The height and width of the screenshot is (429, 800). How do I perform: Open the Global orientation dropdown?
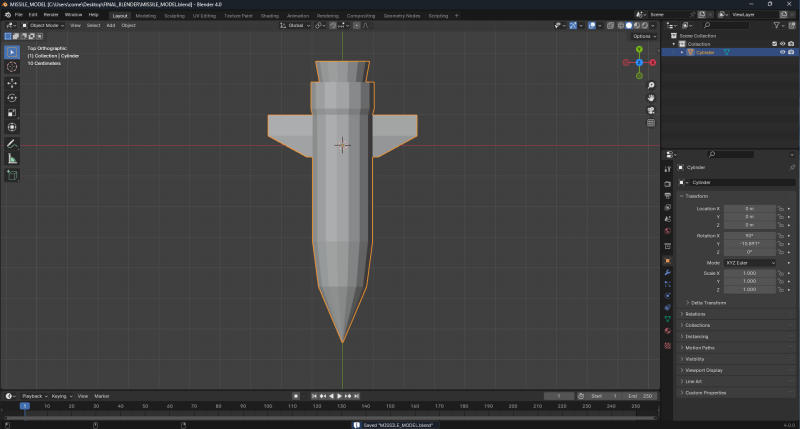pos(295,26)
